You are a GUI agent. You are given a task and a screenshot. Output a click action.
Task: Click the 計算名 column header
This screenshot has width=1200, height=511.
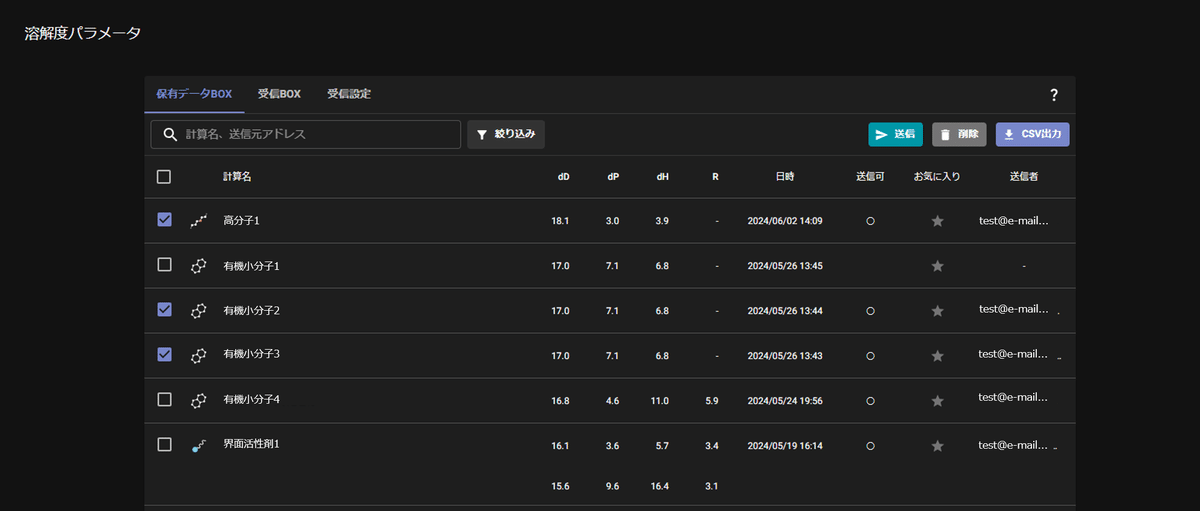coord(237,177)
